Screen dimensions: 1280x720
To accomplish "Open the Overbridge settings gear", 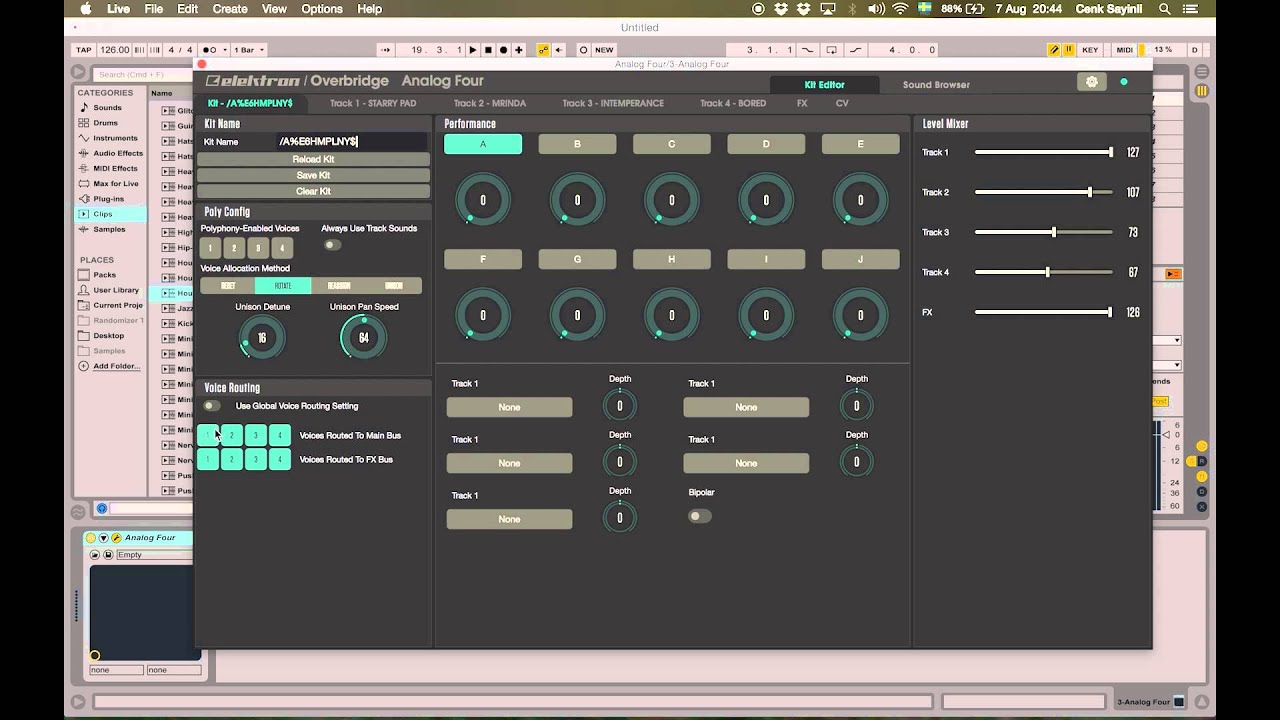I will (1091, 82).
